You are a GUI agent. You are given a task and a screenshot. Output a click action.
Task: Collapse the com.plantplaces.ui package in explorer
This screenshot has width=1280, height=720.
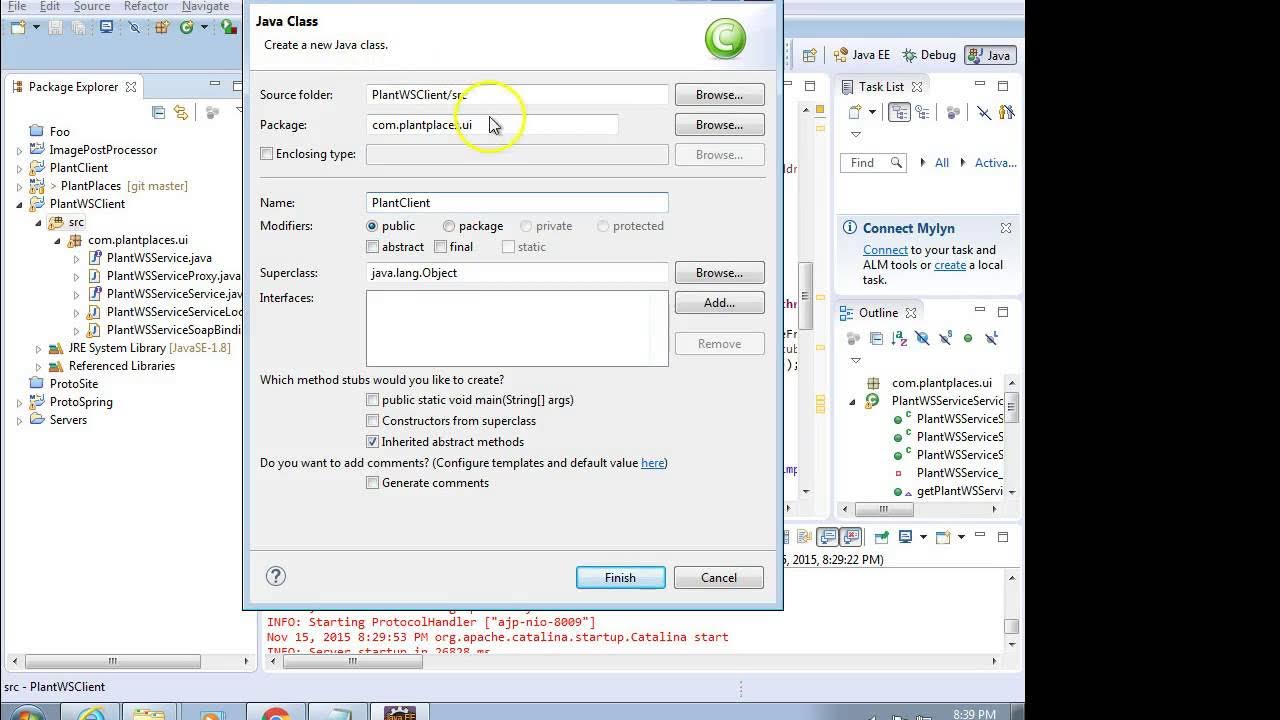click(x=57, y=240)
